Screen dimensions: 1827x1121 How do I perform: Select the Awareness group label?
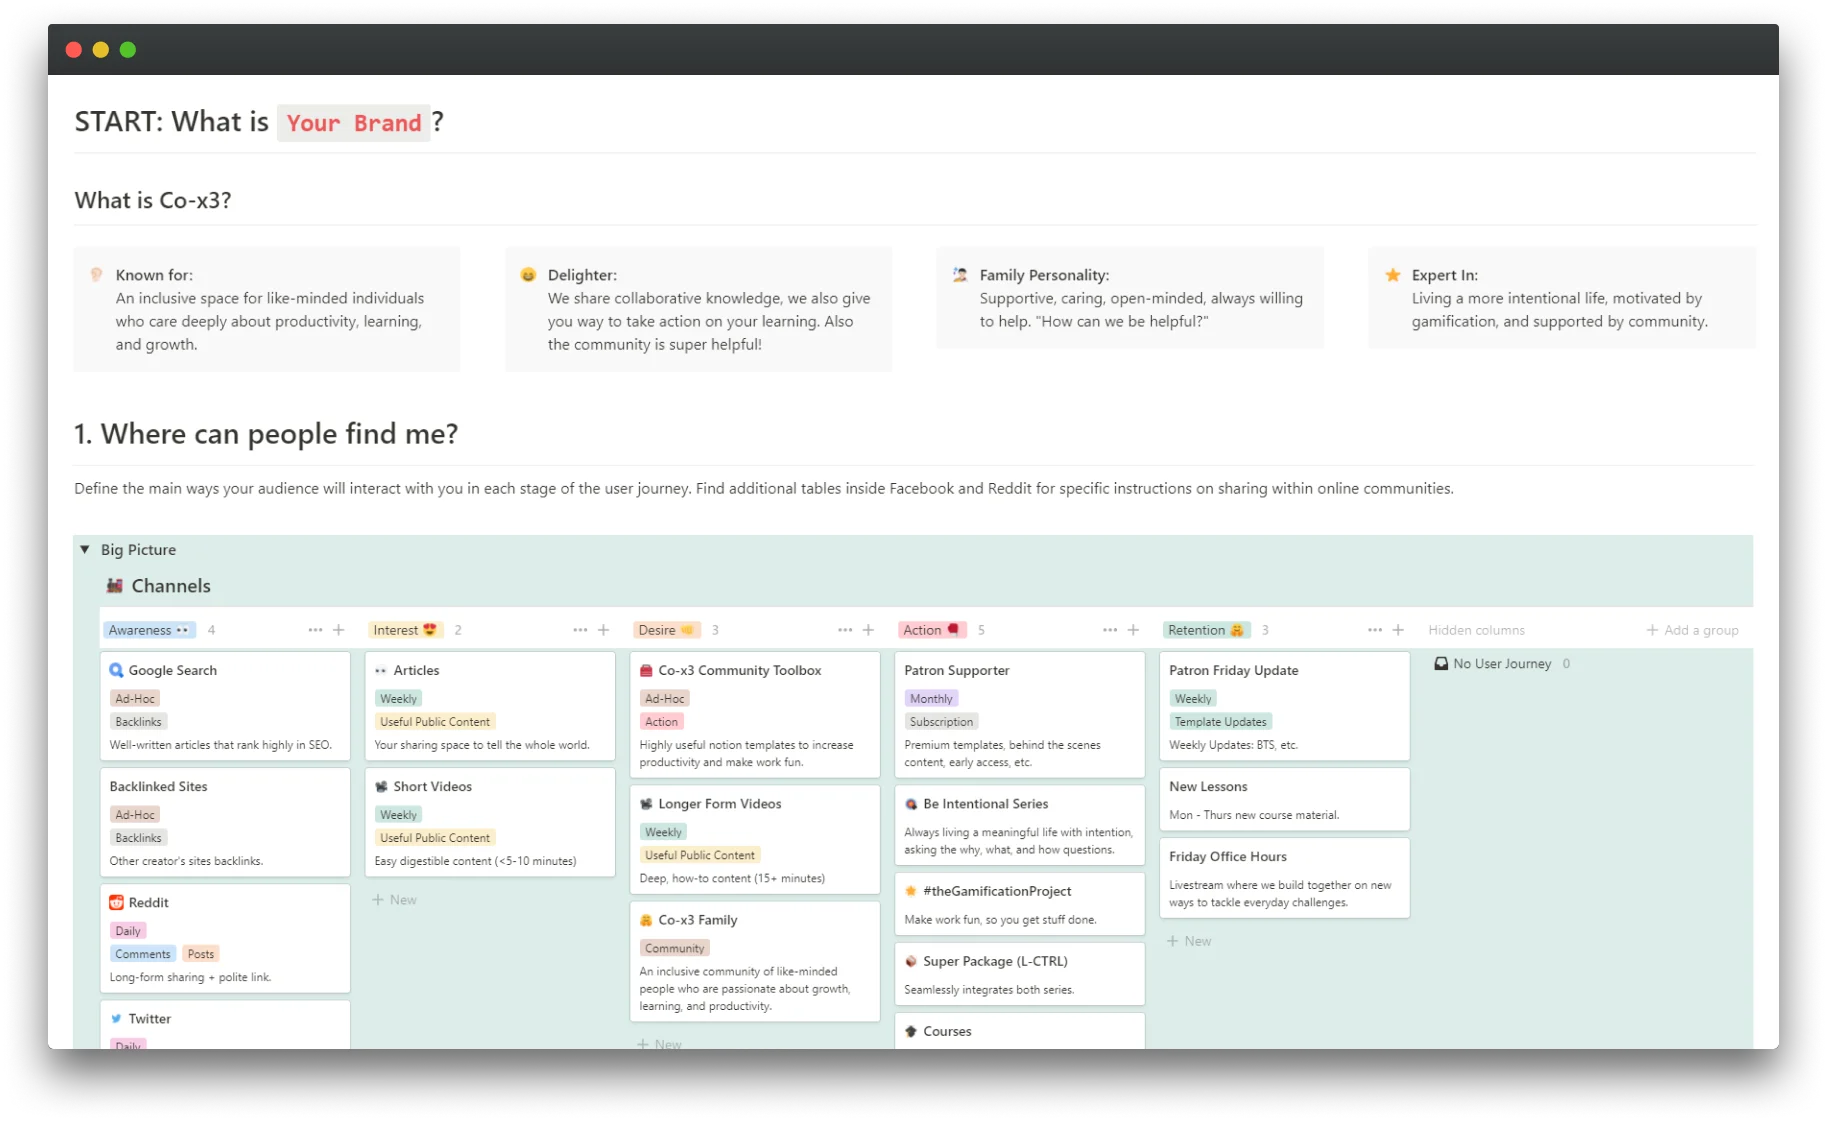pyautogui.click(x=149, y=630)
